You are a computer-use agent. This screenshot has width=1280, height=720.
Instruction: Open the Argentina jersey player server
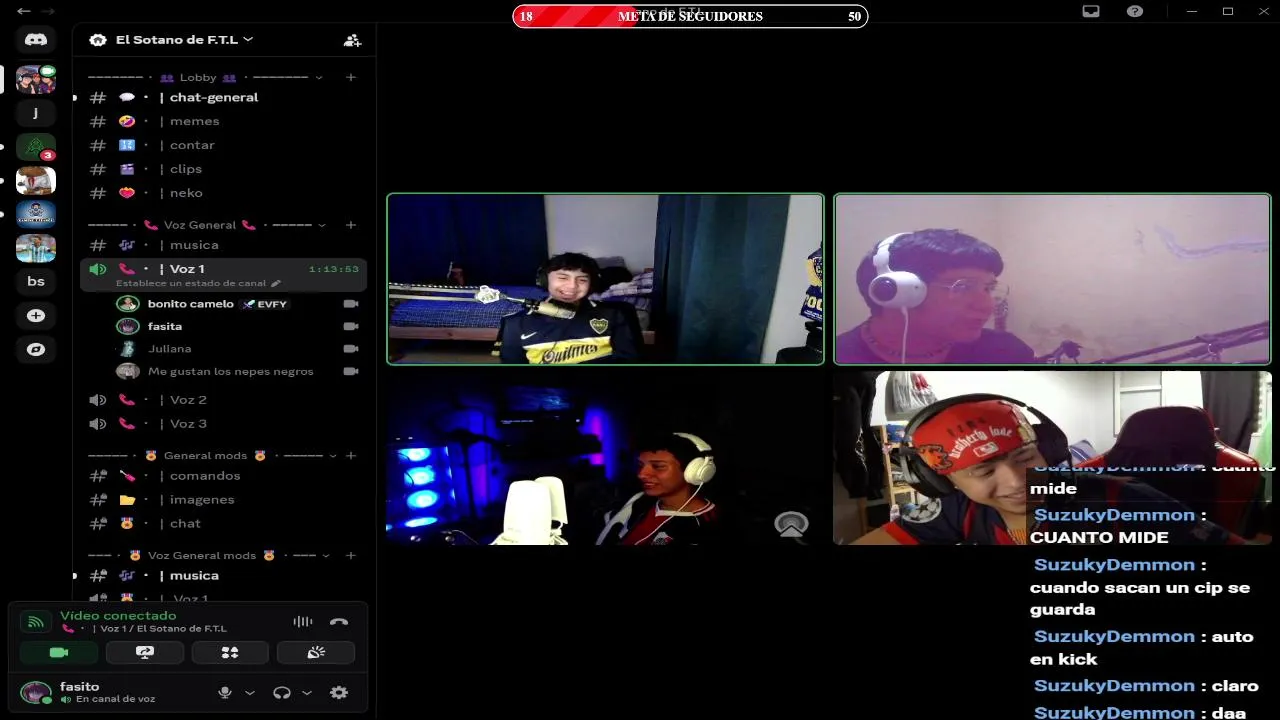coord(36,247)
